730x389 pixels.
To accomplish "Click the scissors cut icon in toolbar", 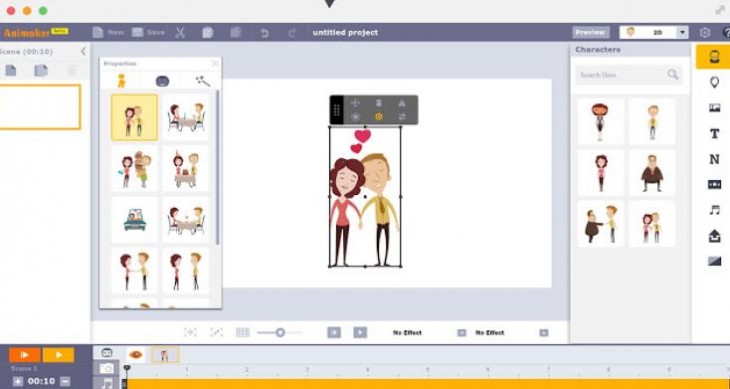I will [x=180, y=33].
